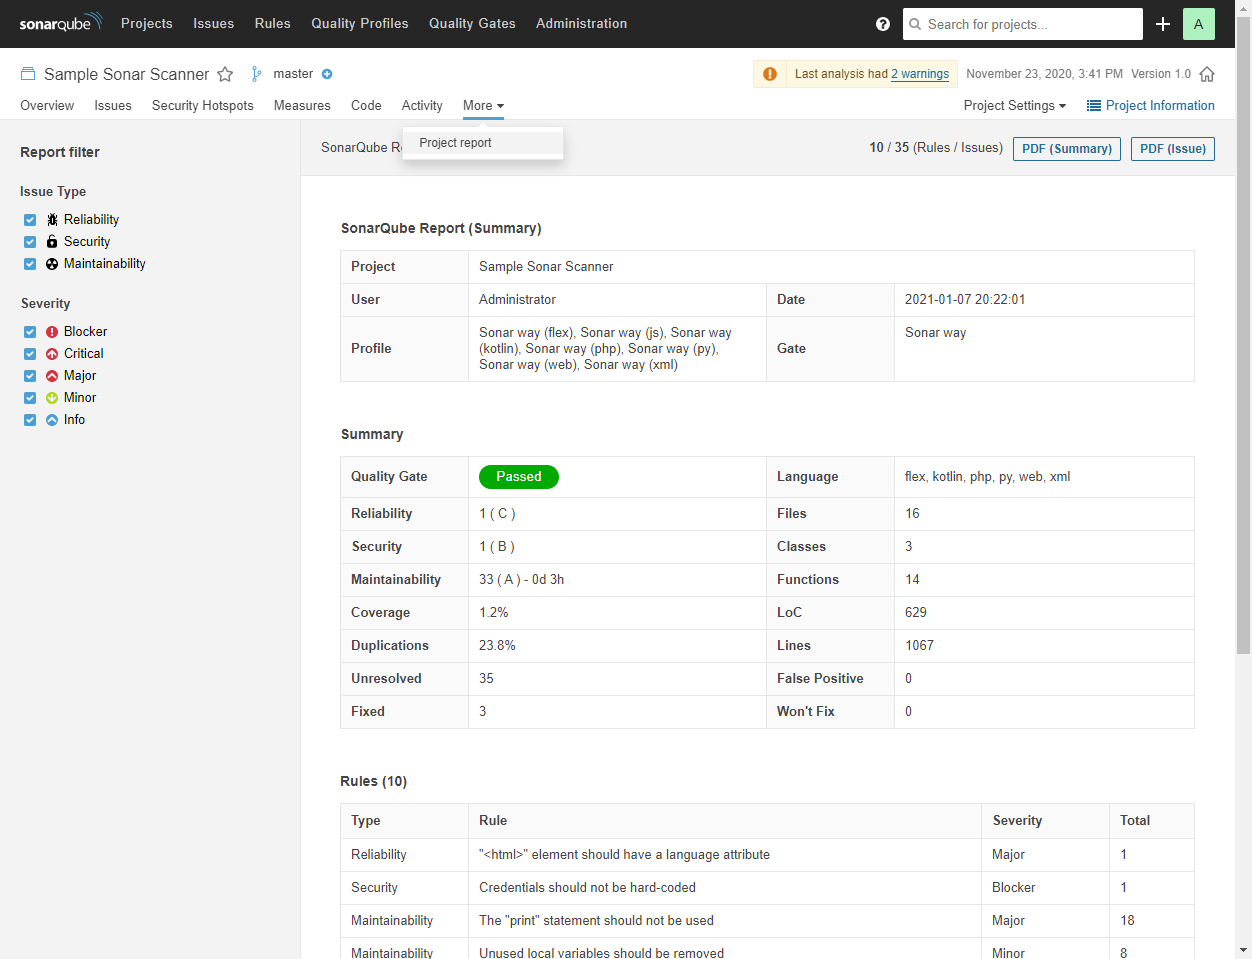This screenshot has height=959, width=1252.
Task: Open the Issues top navigation item
Action: (214, 23)
